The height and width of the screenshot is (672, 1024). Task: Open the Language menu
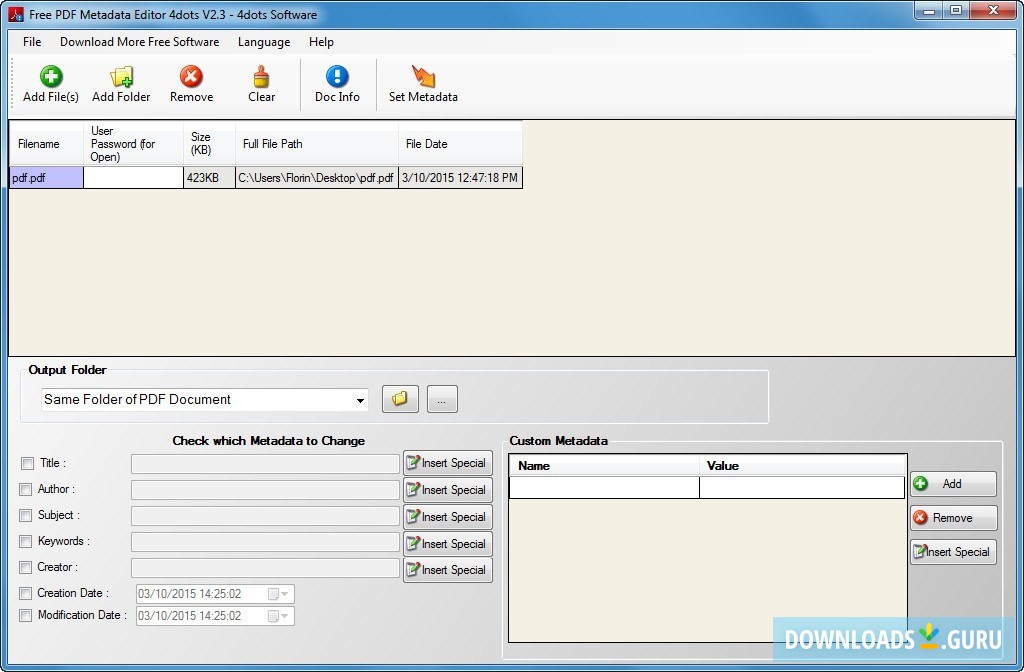pyautogui.click(x=264, y=42)
